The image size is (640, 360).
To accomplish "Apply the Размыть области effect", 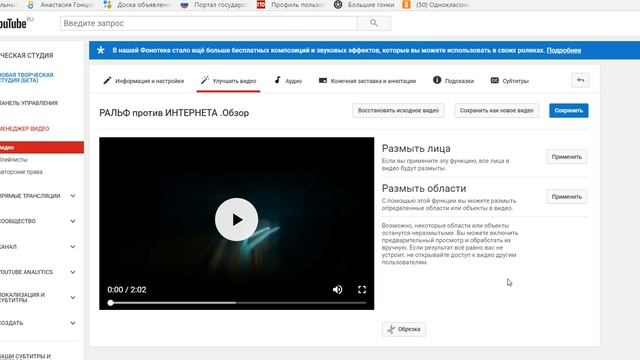I will 567,197.
